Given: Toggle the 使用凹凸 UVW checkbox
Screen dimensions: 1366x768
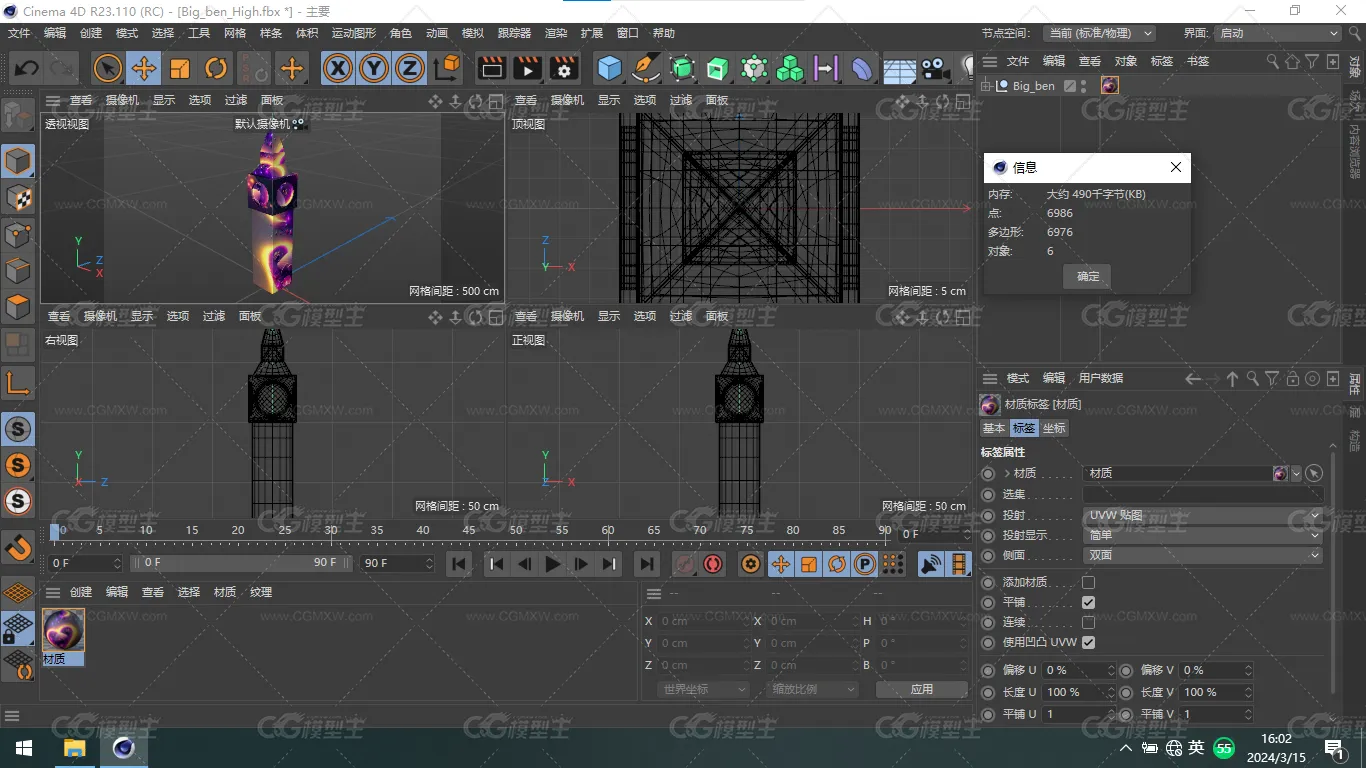Looking at the screenshot, I should click(x=1088, y=642).
